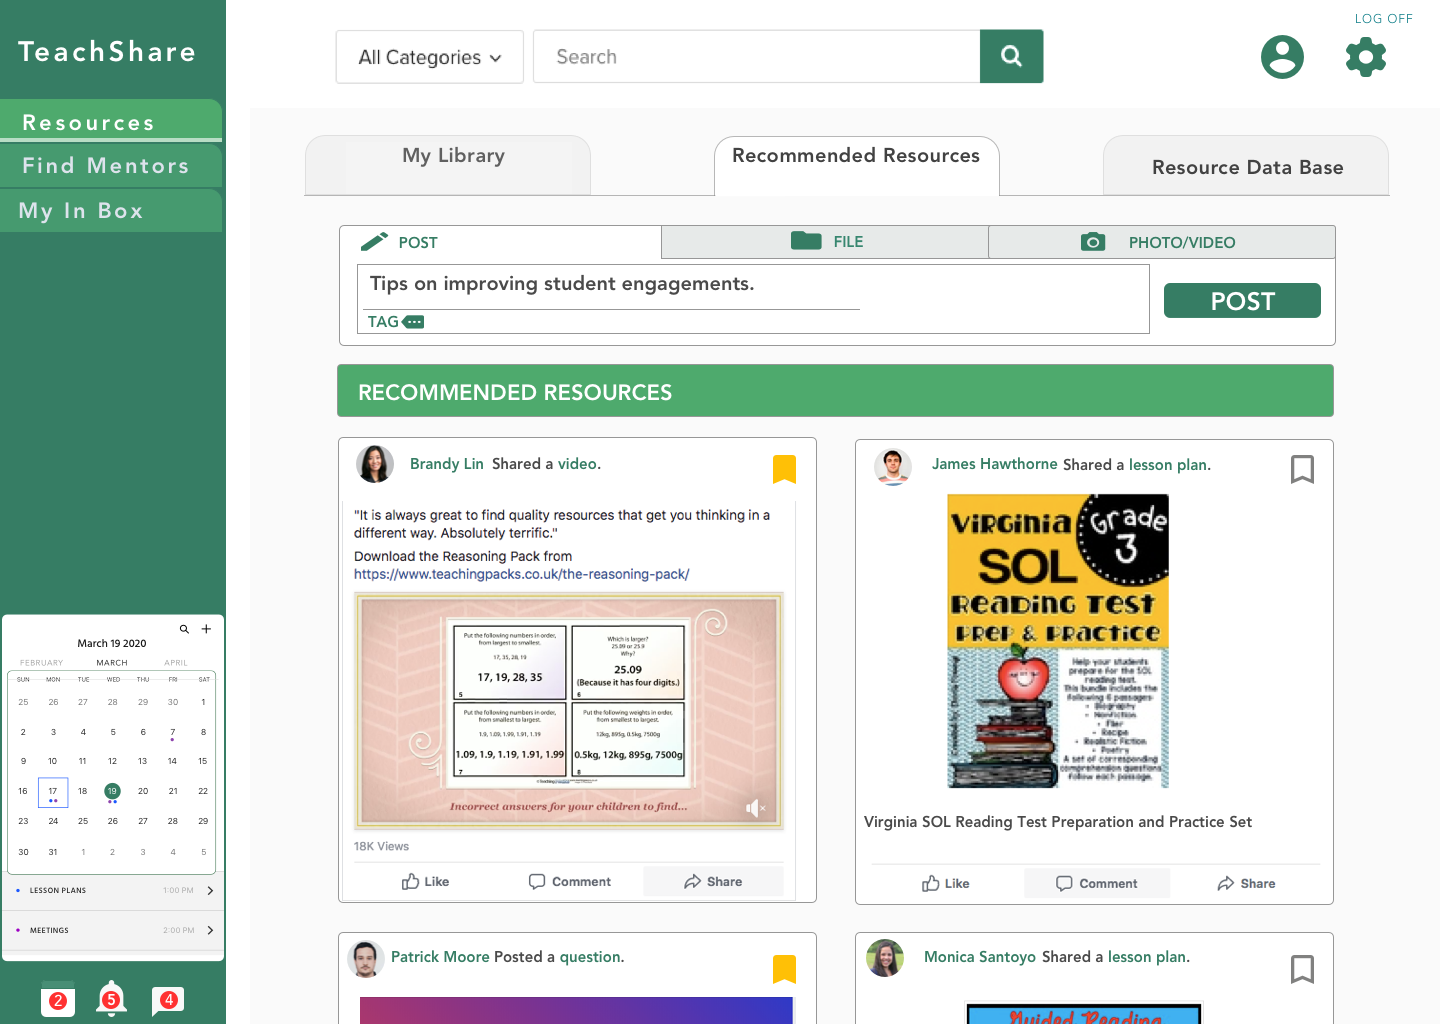Click the calendar search icon
Viewport: 1440px width, 1024px height.
[184, 629]
